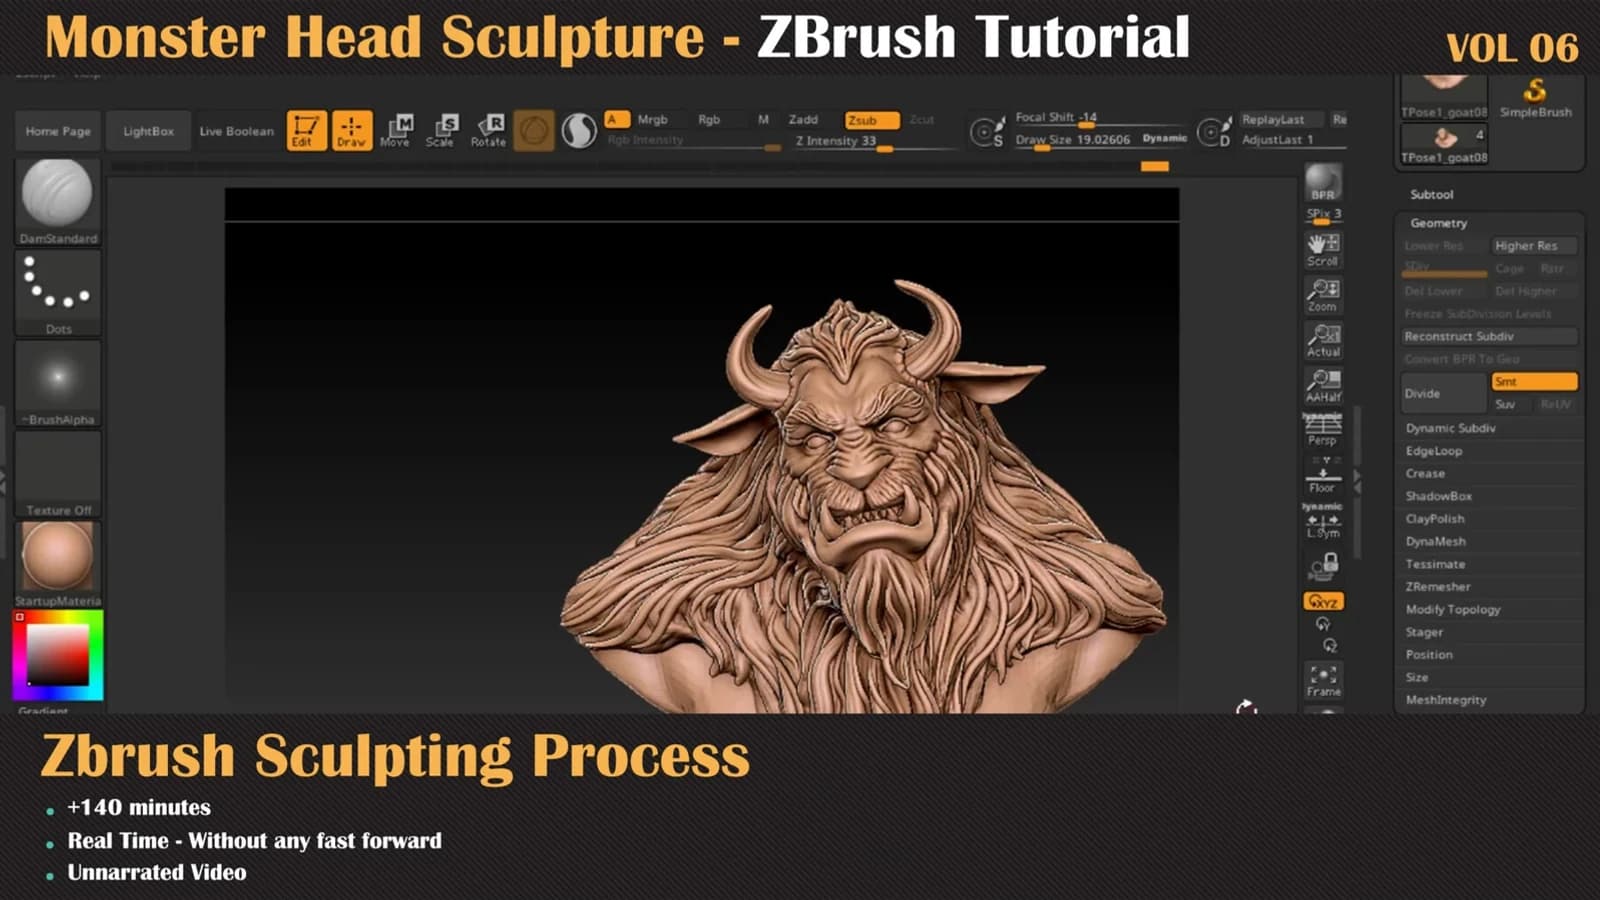This screenshot has width=1600, height=900.
Task: Expand EdgeLoop section
Action: [1434, 451]
